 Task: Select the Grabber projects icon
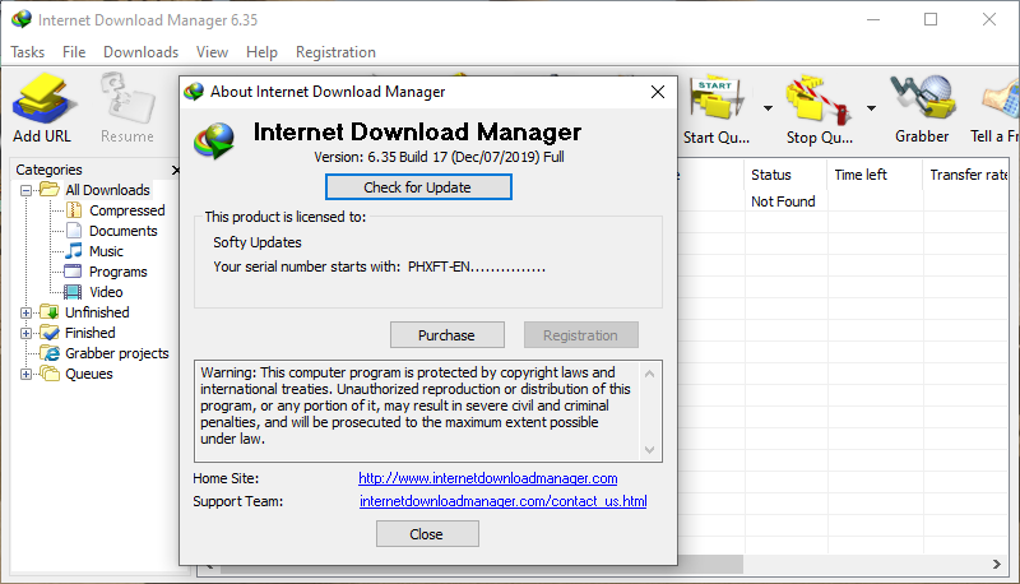pos(49,353)
